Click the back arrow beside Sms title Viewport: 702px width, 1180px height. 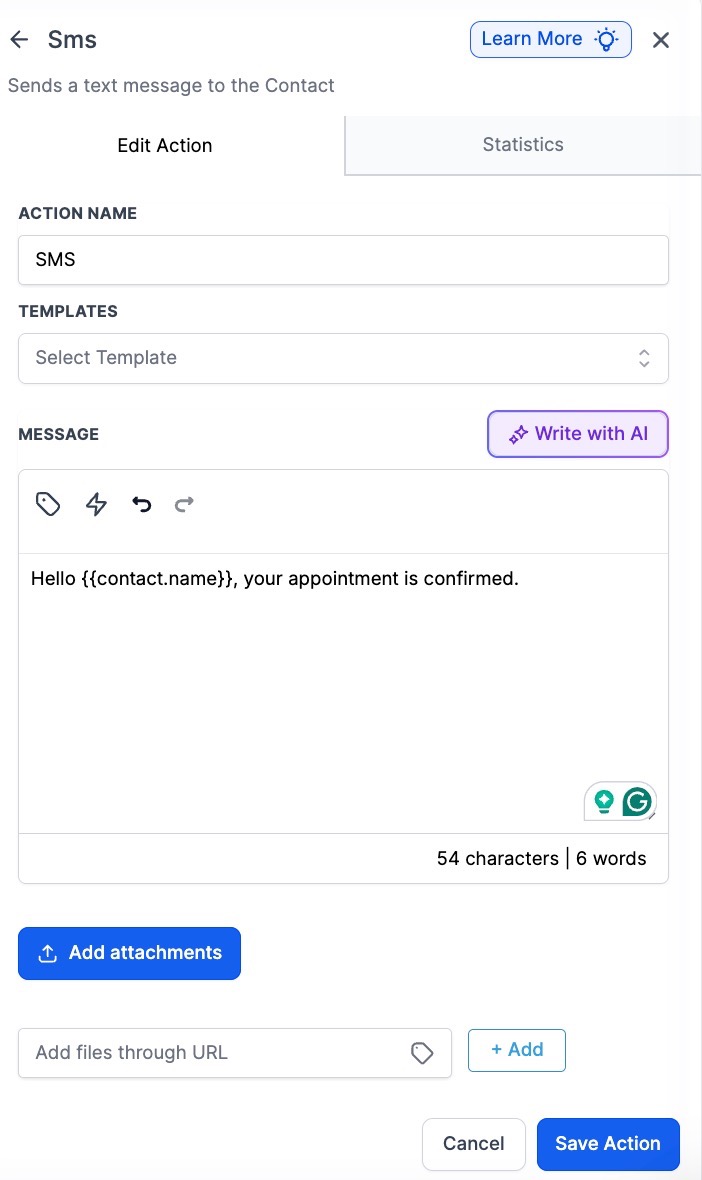19,40
